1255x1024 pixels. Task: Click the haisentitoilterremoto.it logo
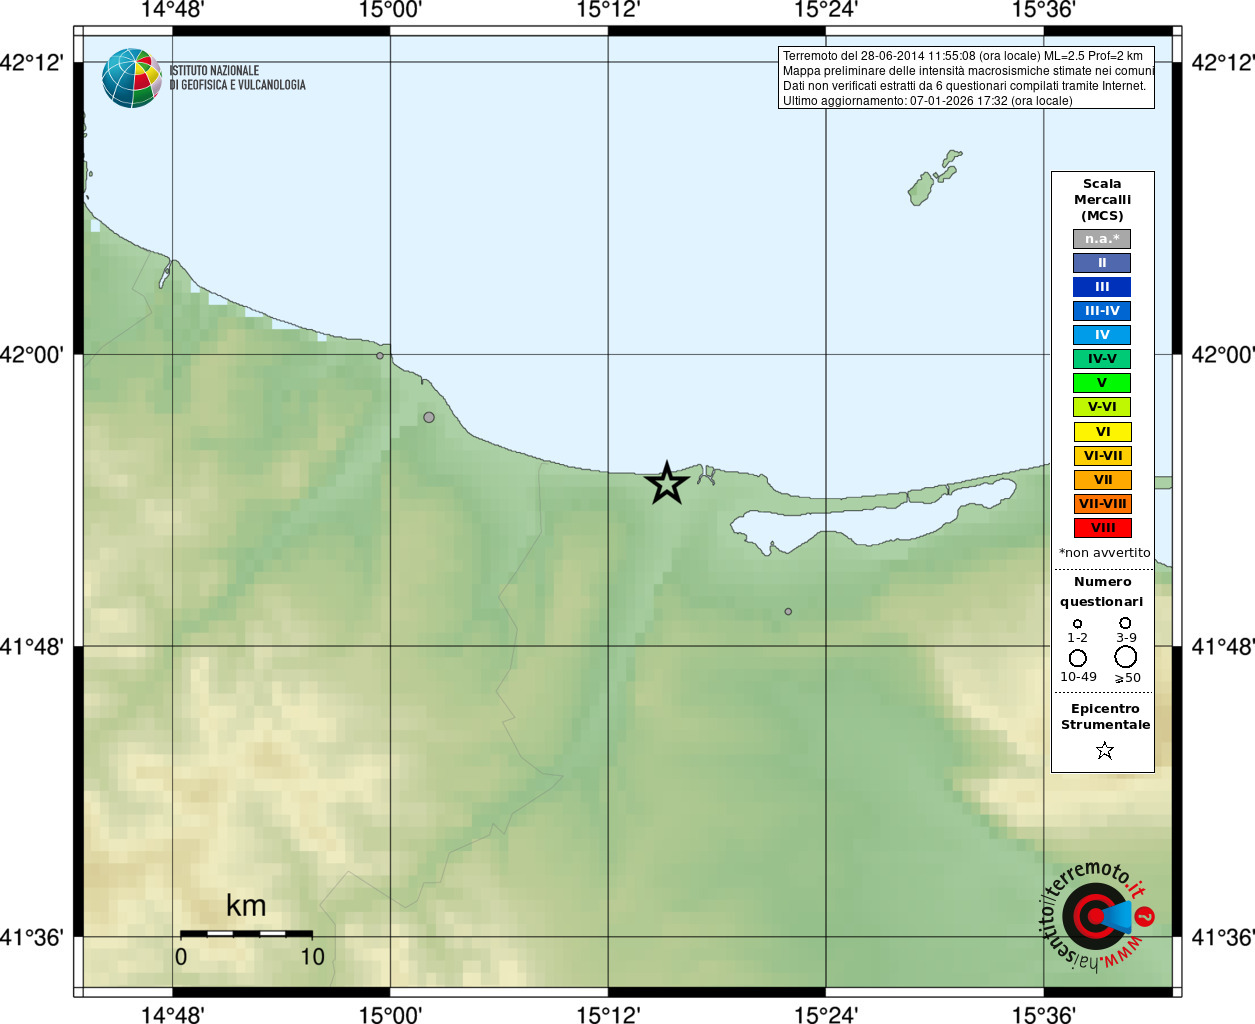(1098, 915)
